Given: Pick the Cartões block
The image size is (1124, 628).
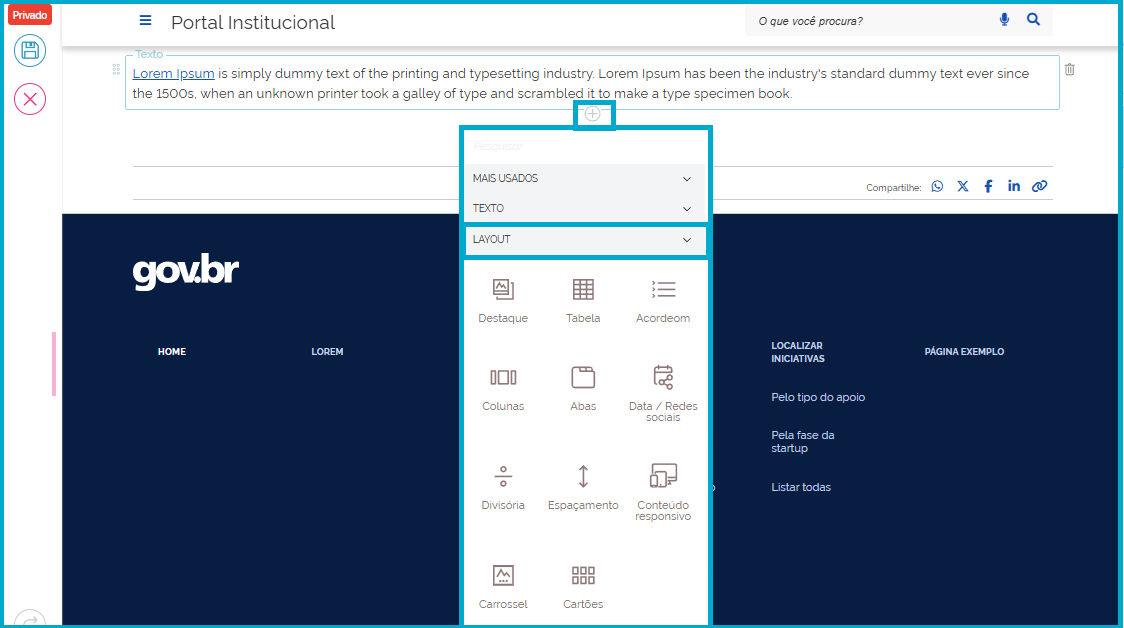Looking at the screenshot, I should (583, 586).
